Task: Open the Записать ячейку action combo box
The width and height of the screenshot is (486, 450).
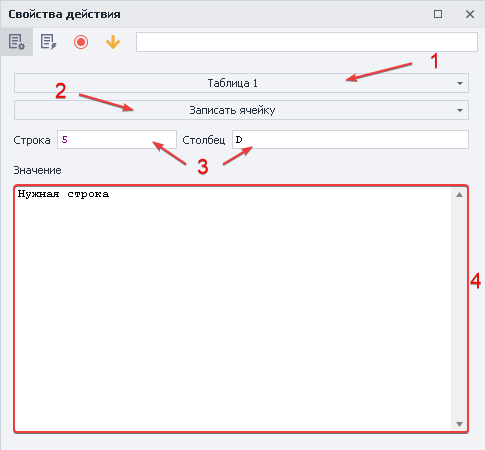Action: pyautogui.click(x=241, y=110)
